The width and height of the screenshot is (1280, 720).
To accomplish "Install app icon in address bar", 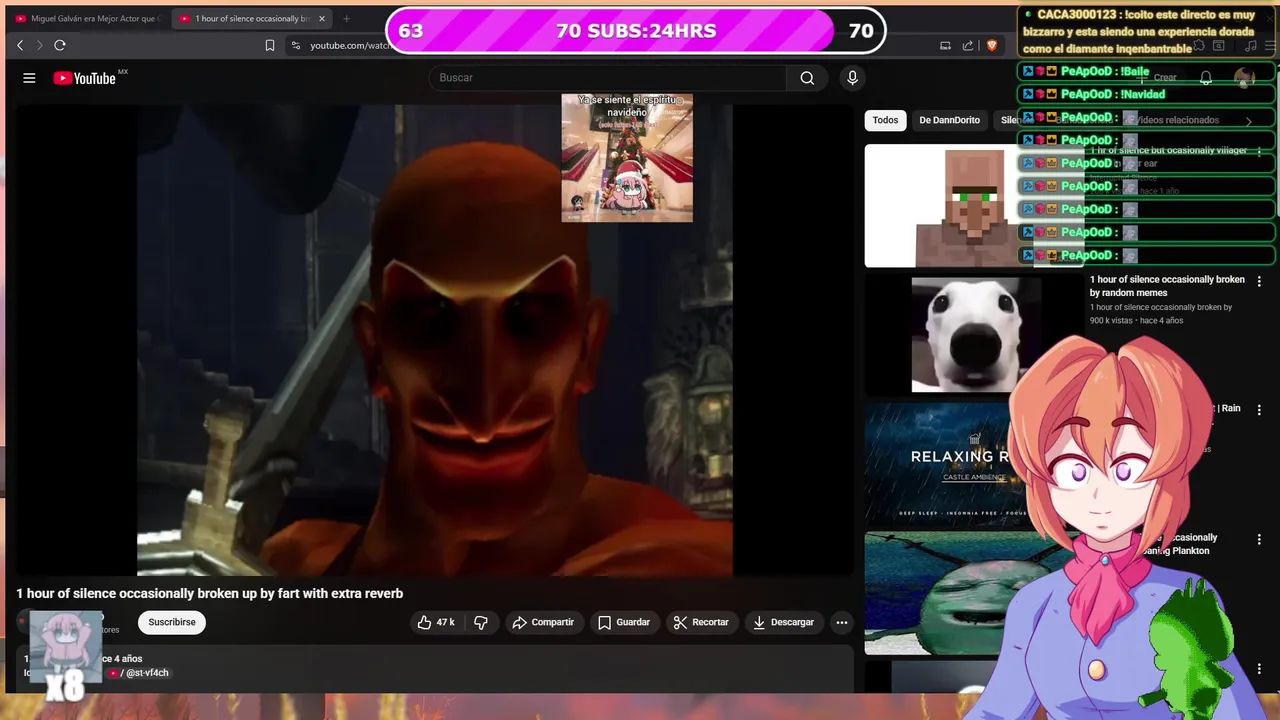I will pyautogui.click(x=945, y=45).
